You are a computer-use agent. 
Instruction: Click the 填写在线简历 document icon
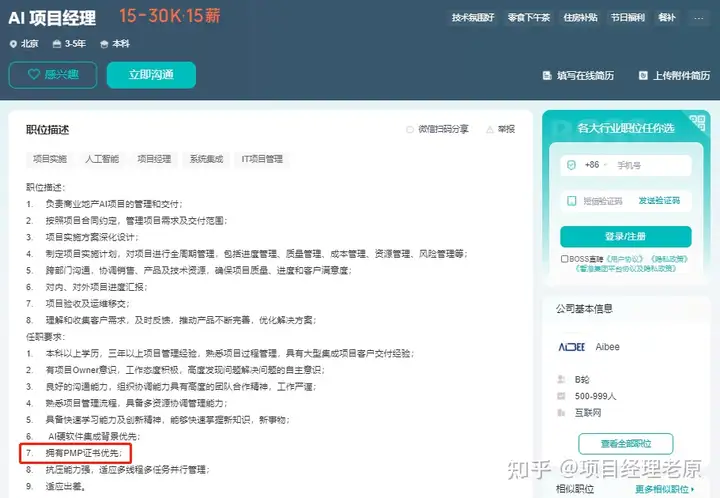point(547,75)
